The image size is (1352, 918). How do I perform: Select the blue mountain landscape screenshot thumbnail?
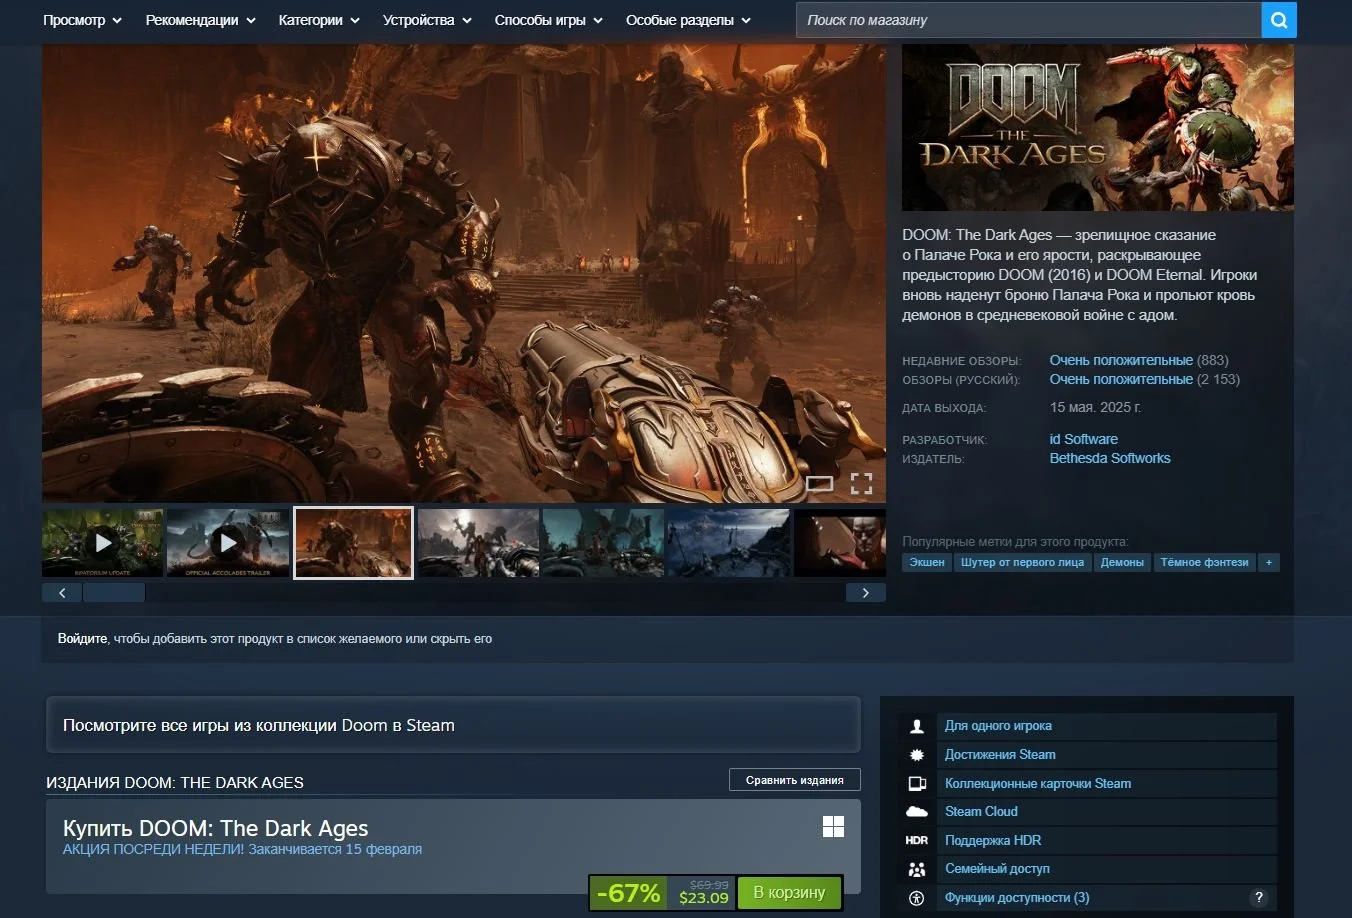tap(727, 542)
